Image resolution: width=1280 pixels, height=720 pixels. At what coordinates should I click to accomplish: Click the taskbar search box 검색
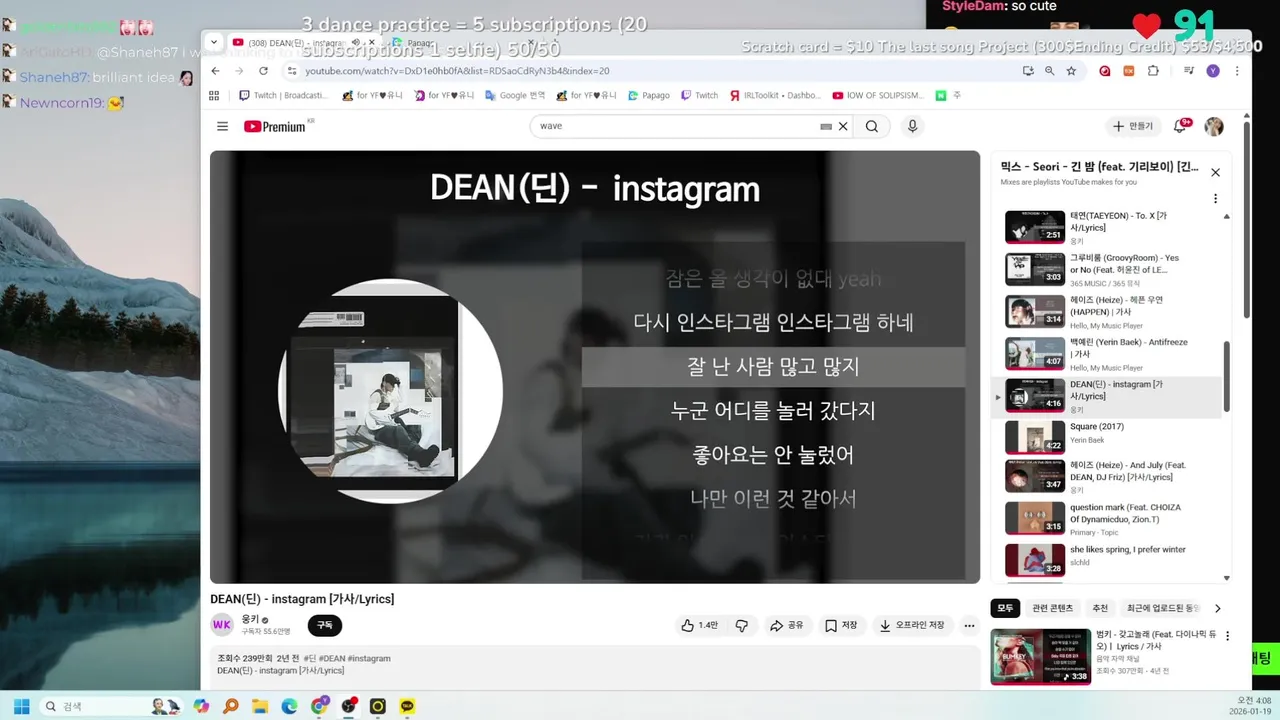(111, 706)
